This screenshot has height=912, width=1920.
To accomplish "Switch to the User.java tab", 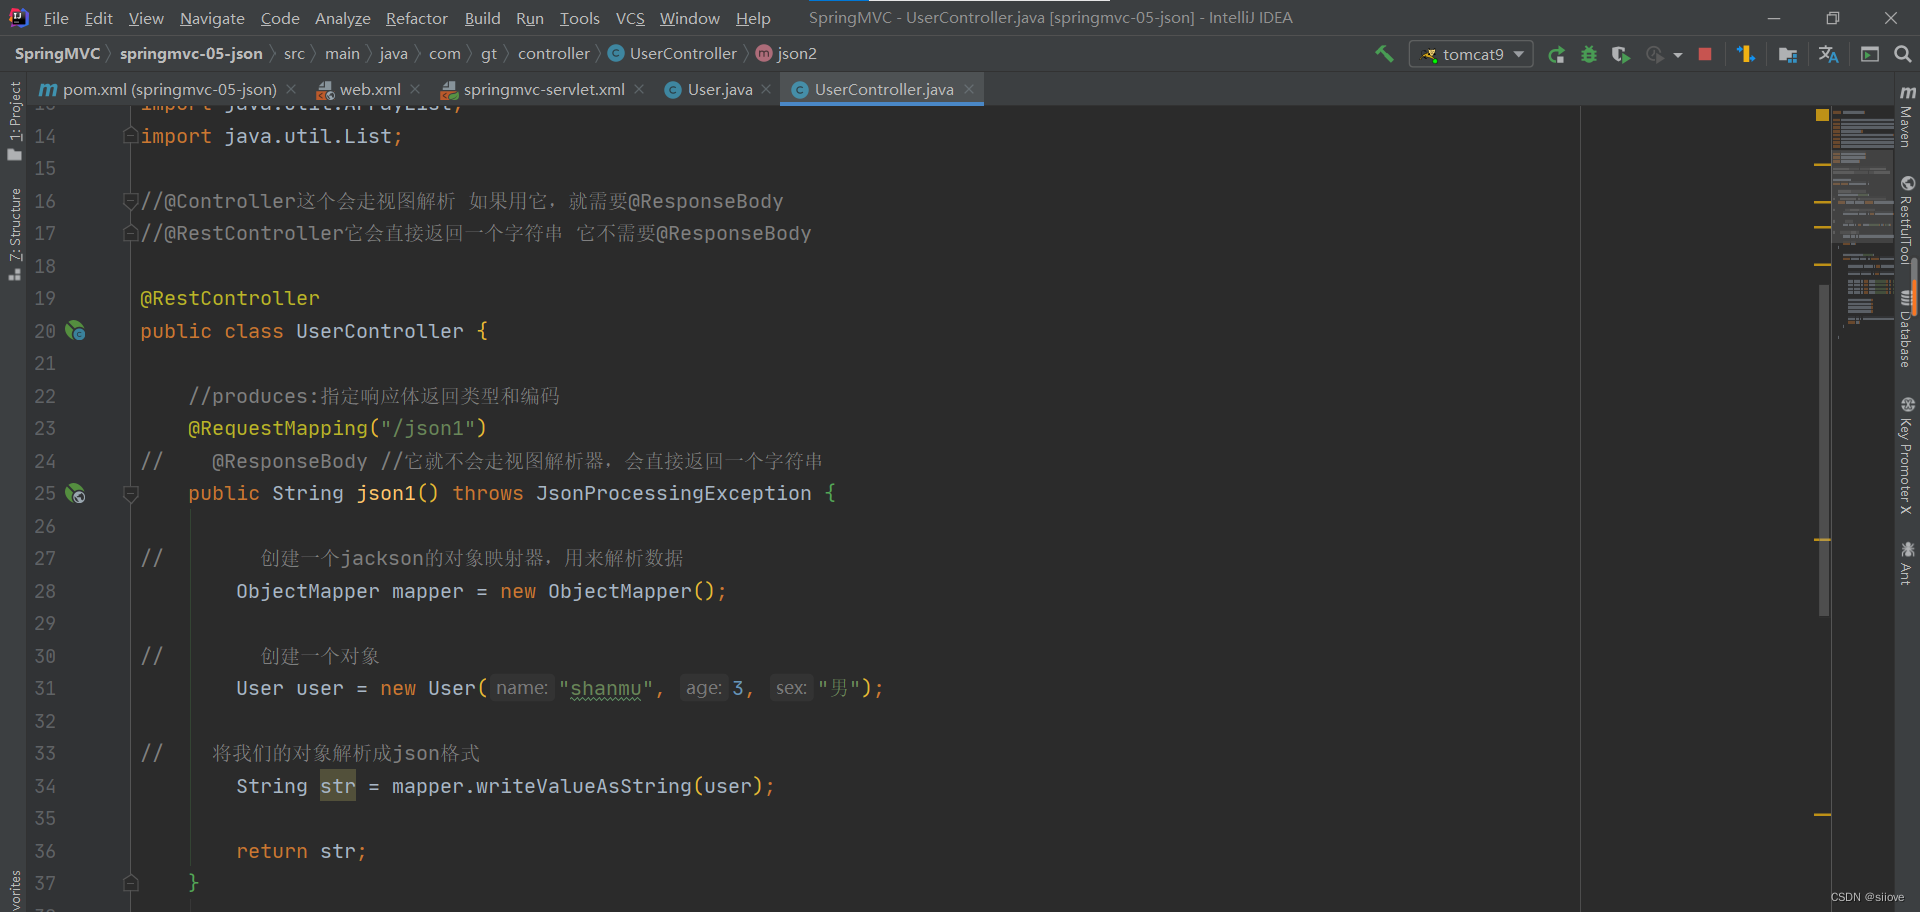I will pos(718,89).
